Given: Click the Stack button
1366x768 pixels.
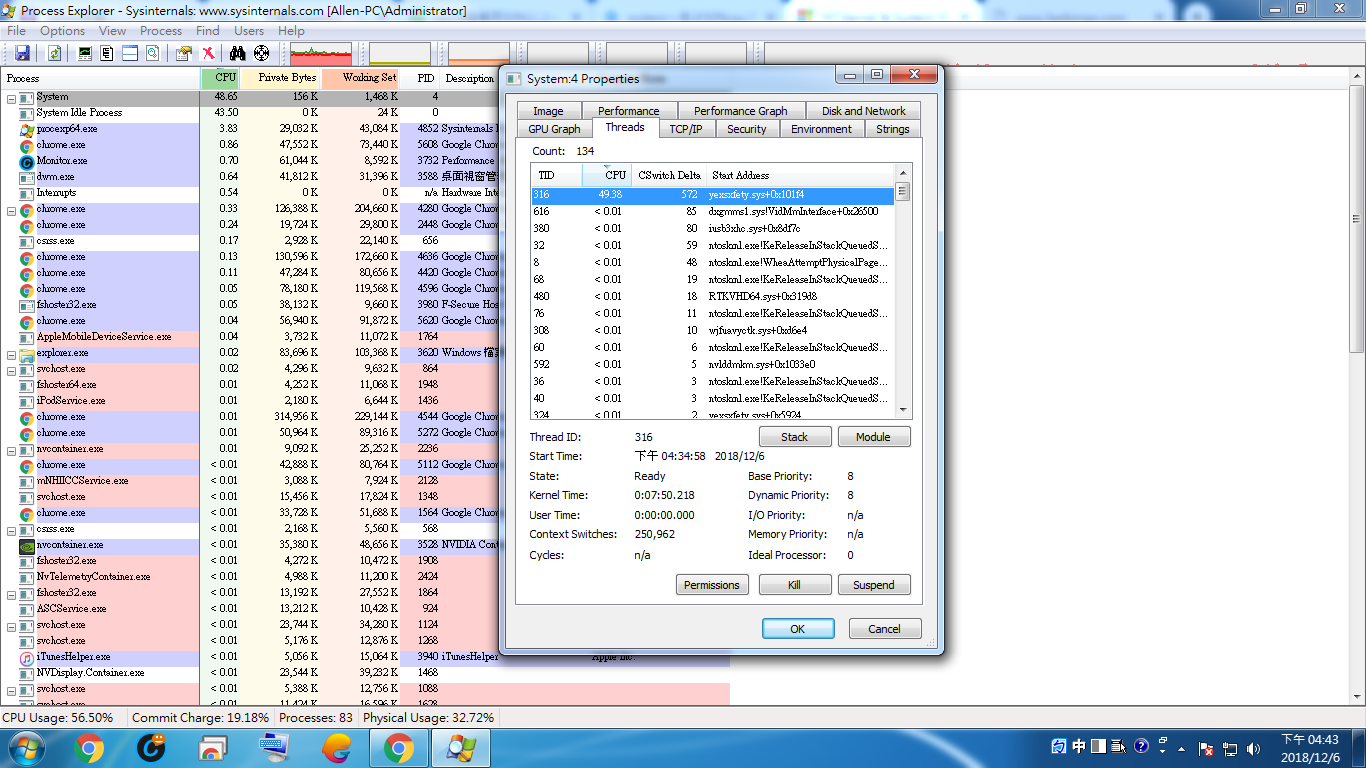Looking at the screenshot, I should [794, 437].
